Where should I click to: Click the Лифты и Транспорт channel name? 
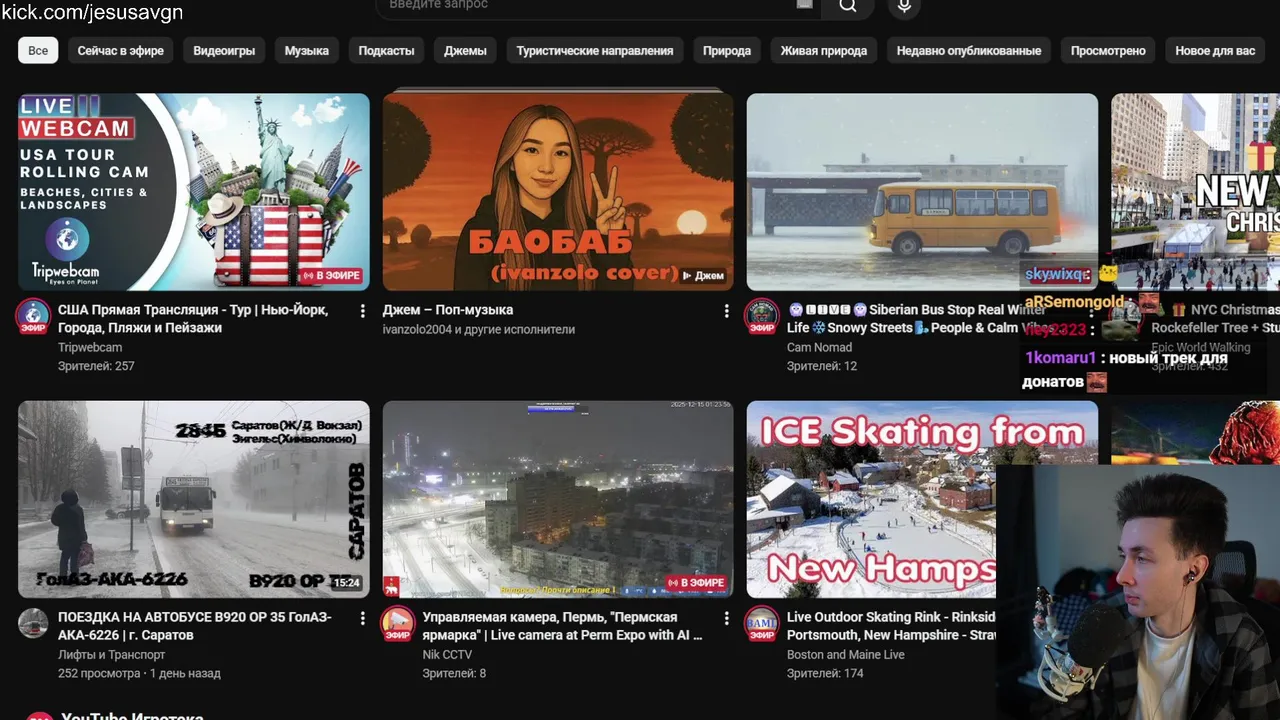(112, 655)
